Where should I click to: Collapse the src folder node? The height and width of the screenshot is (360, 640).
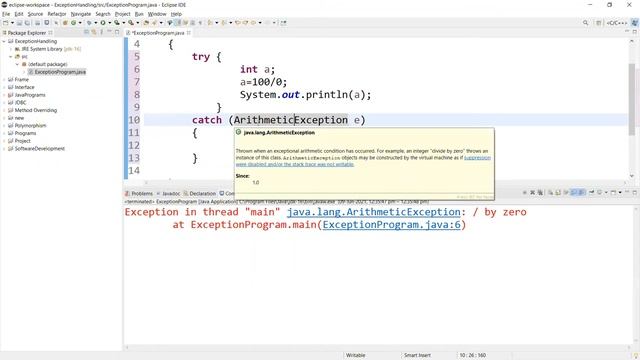tap(11, 57)
